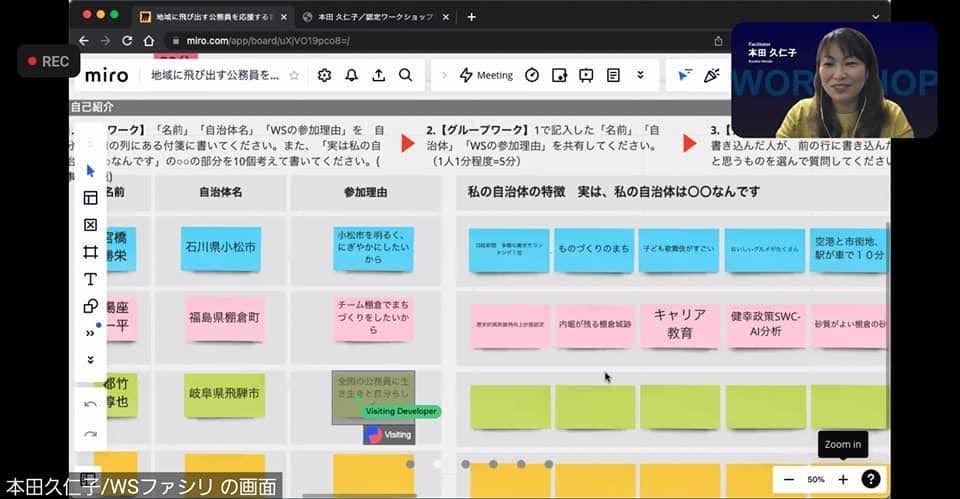Close the 本田久仁子 workshop tab
Viewport: 960px width, 499px height.
point(446,17)
